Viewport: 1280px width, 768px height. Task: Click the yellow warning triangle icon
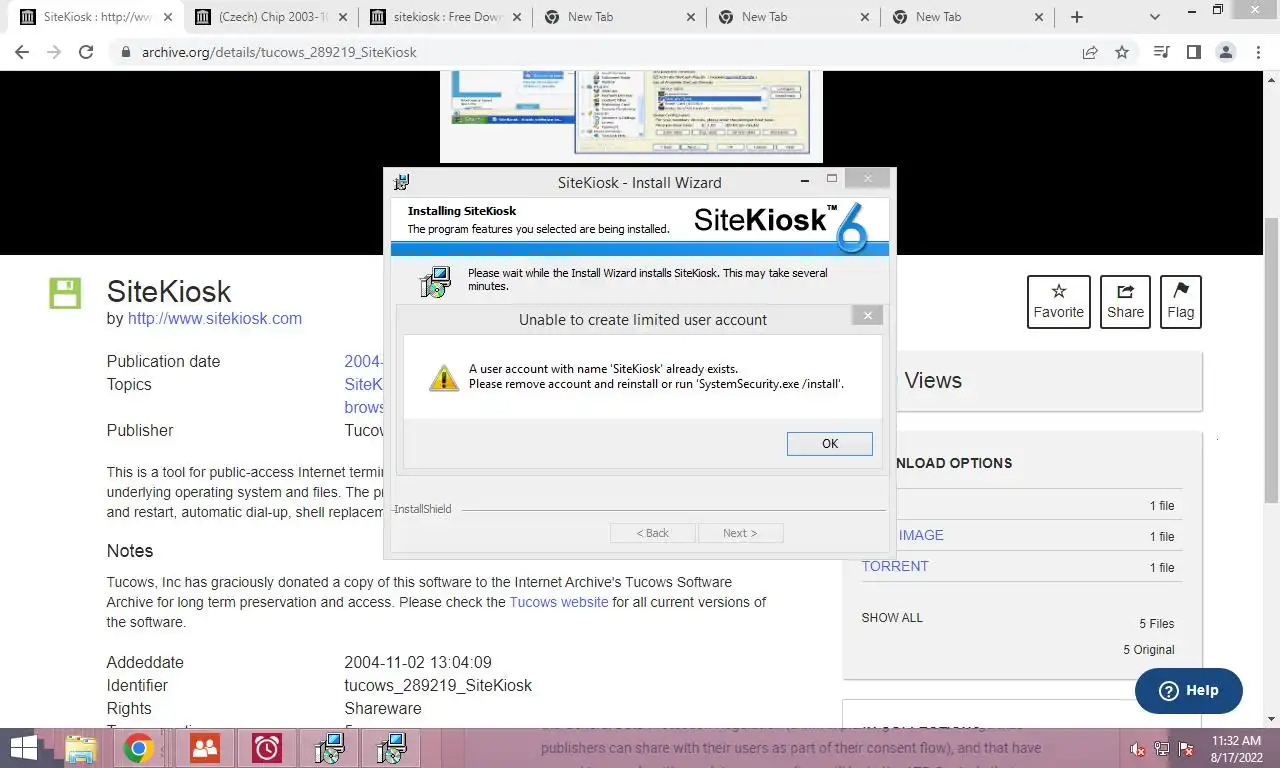(x=444, y=377)
